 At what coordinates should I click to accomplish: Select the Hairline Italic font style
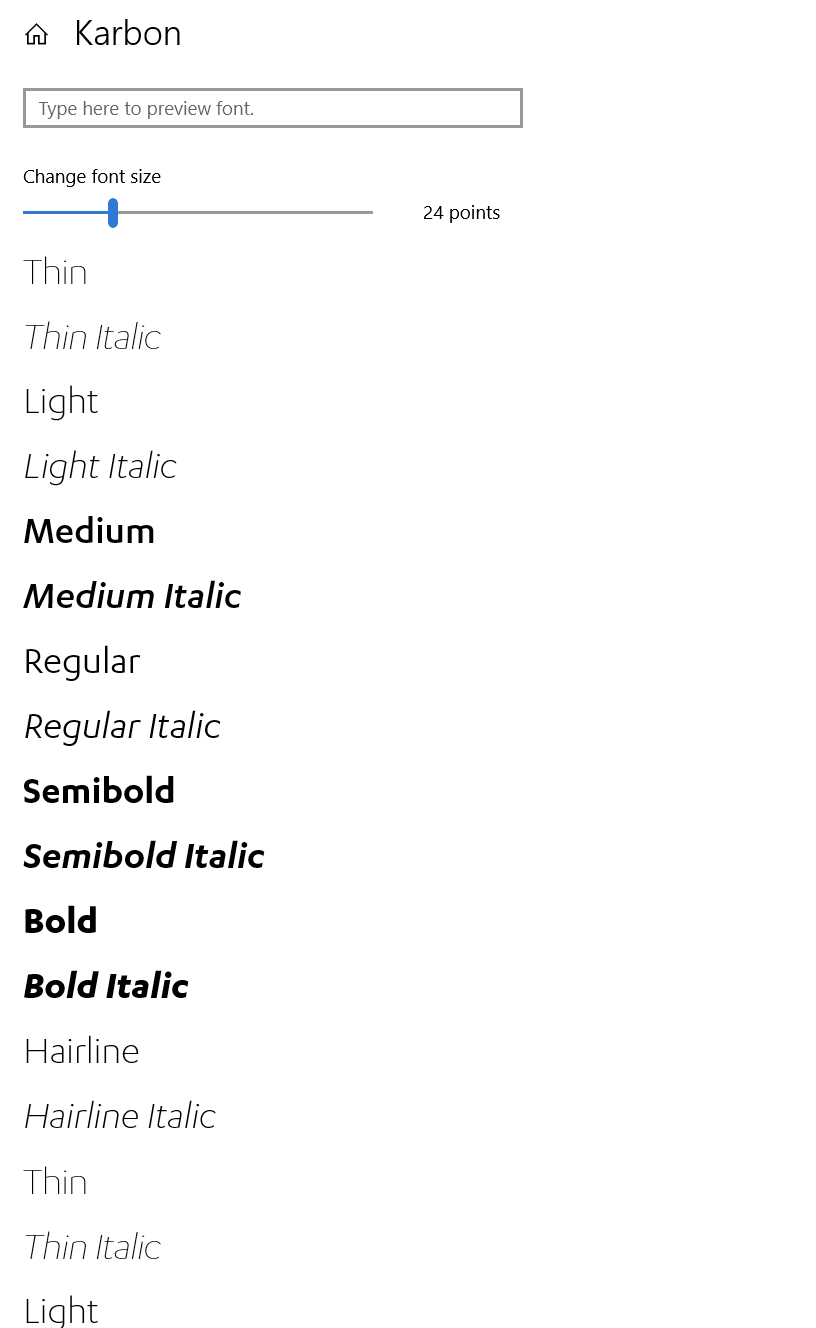(119, 1115)
